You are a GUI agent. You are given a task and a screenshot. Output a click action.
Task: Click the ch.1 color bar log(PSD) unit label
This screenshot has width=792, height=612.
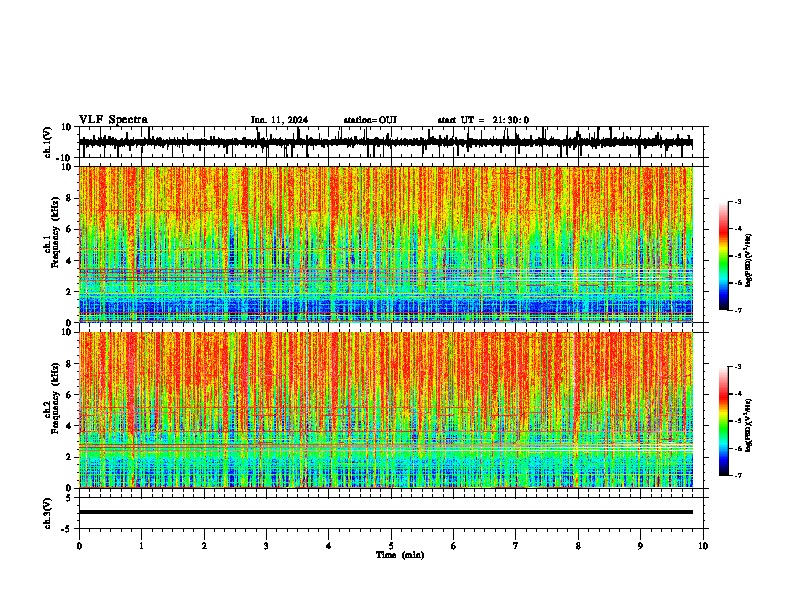click(x=749, y=261)
